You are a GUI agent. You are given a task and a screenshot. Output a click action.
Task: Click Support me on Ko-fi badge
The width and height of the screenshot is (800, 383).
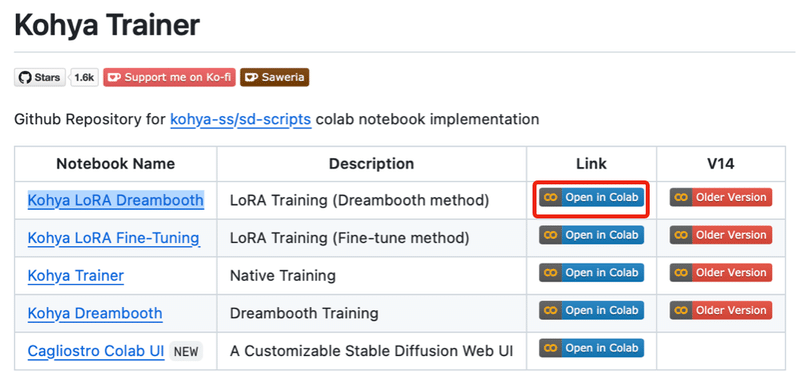[x=169, y=78]
